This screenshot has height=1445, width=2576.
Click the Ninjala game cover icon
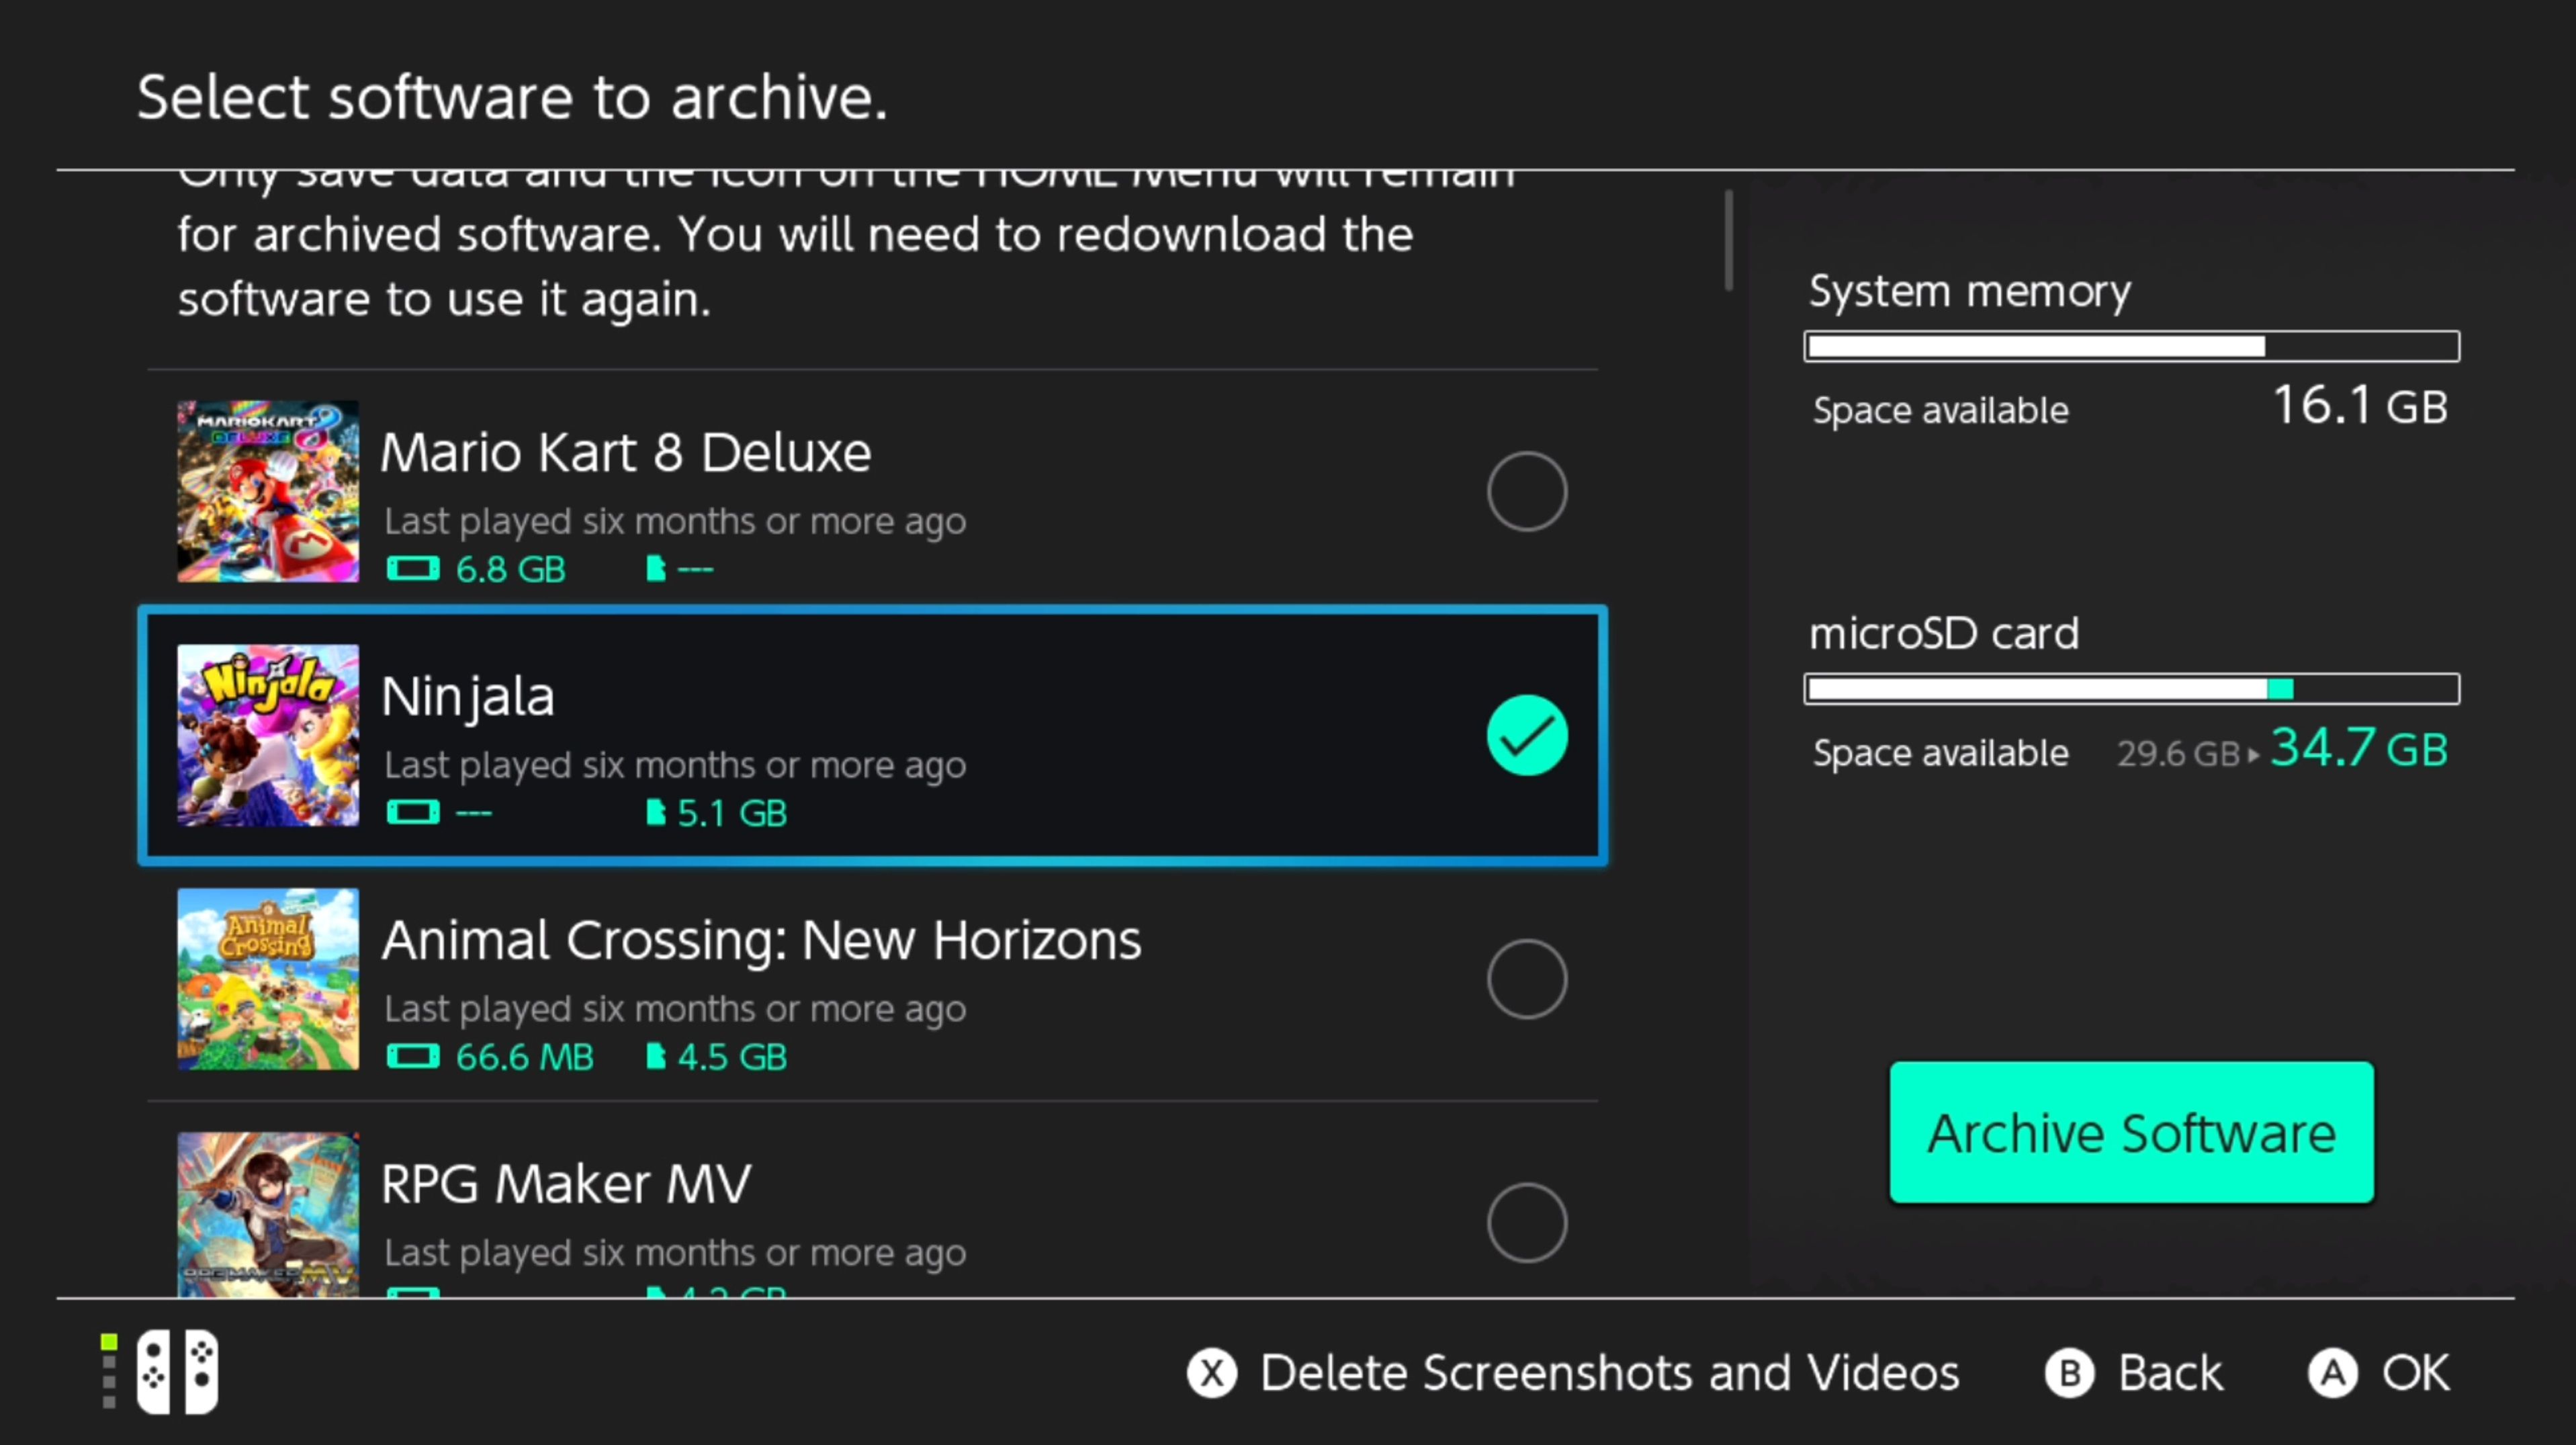[x=267, y=735]
